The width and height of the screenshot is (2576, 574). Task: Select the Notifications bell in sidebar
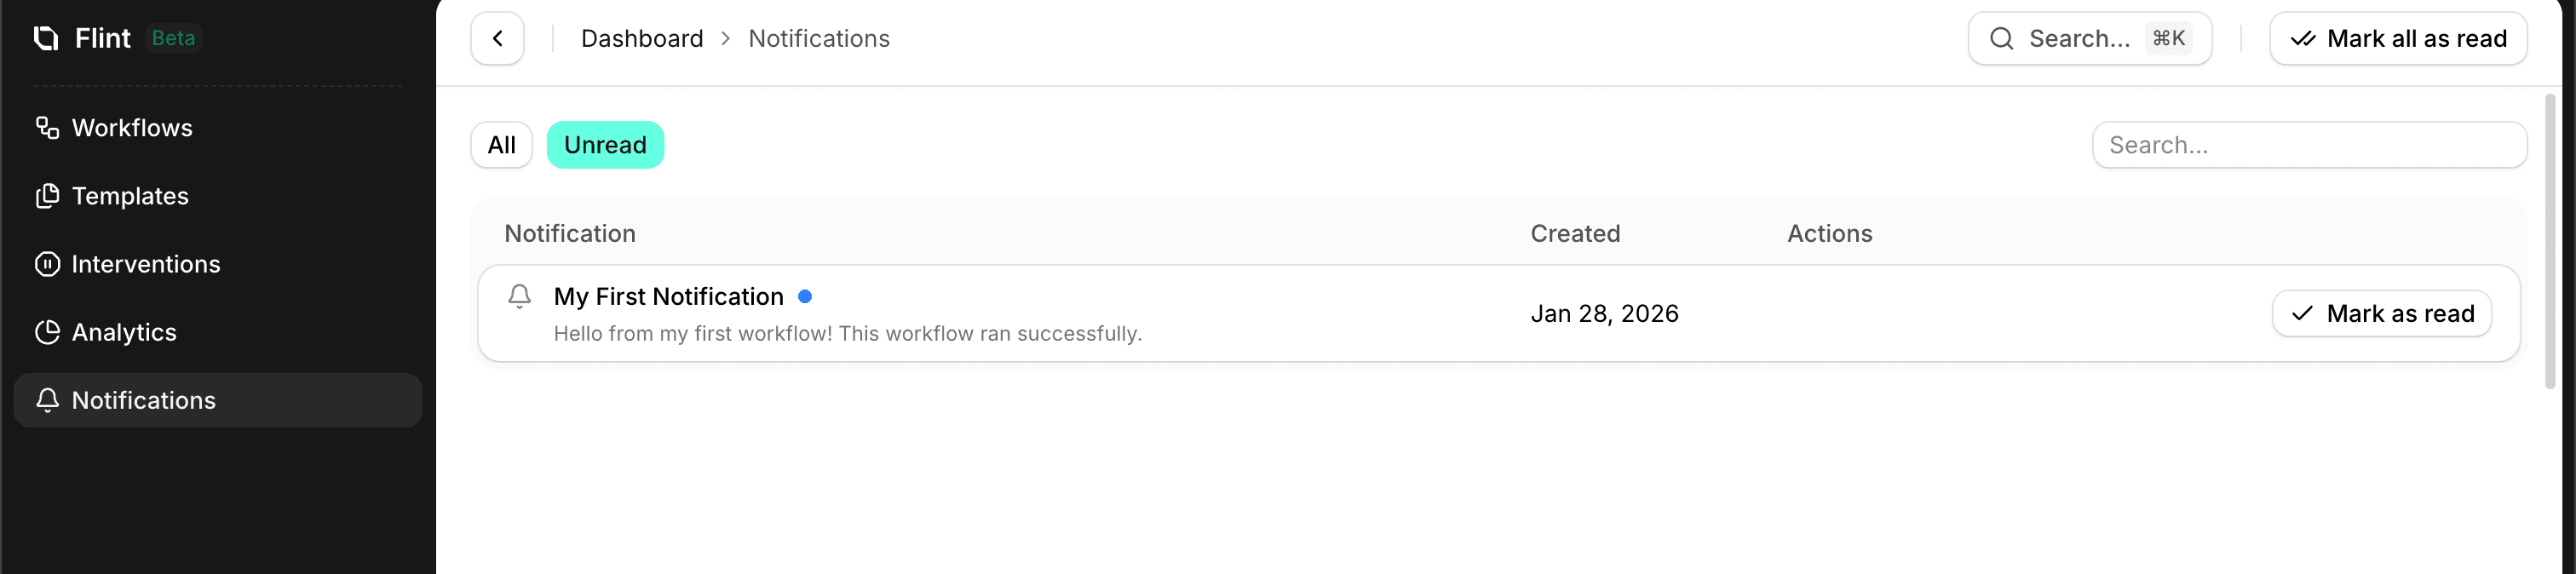click(47, 400)
